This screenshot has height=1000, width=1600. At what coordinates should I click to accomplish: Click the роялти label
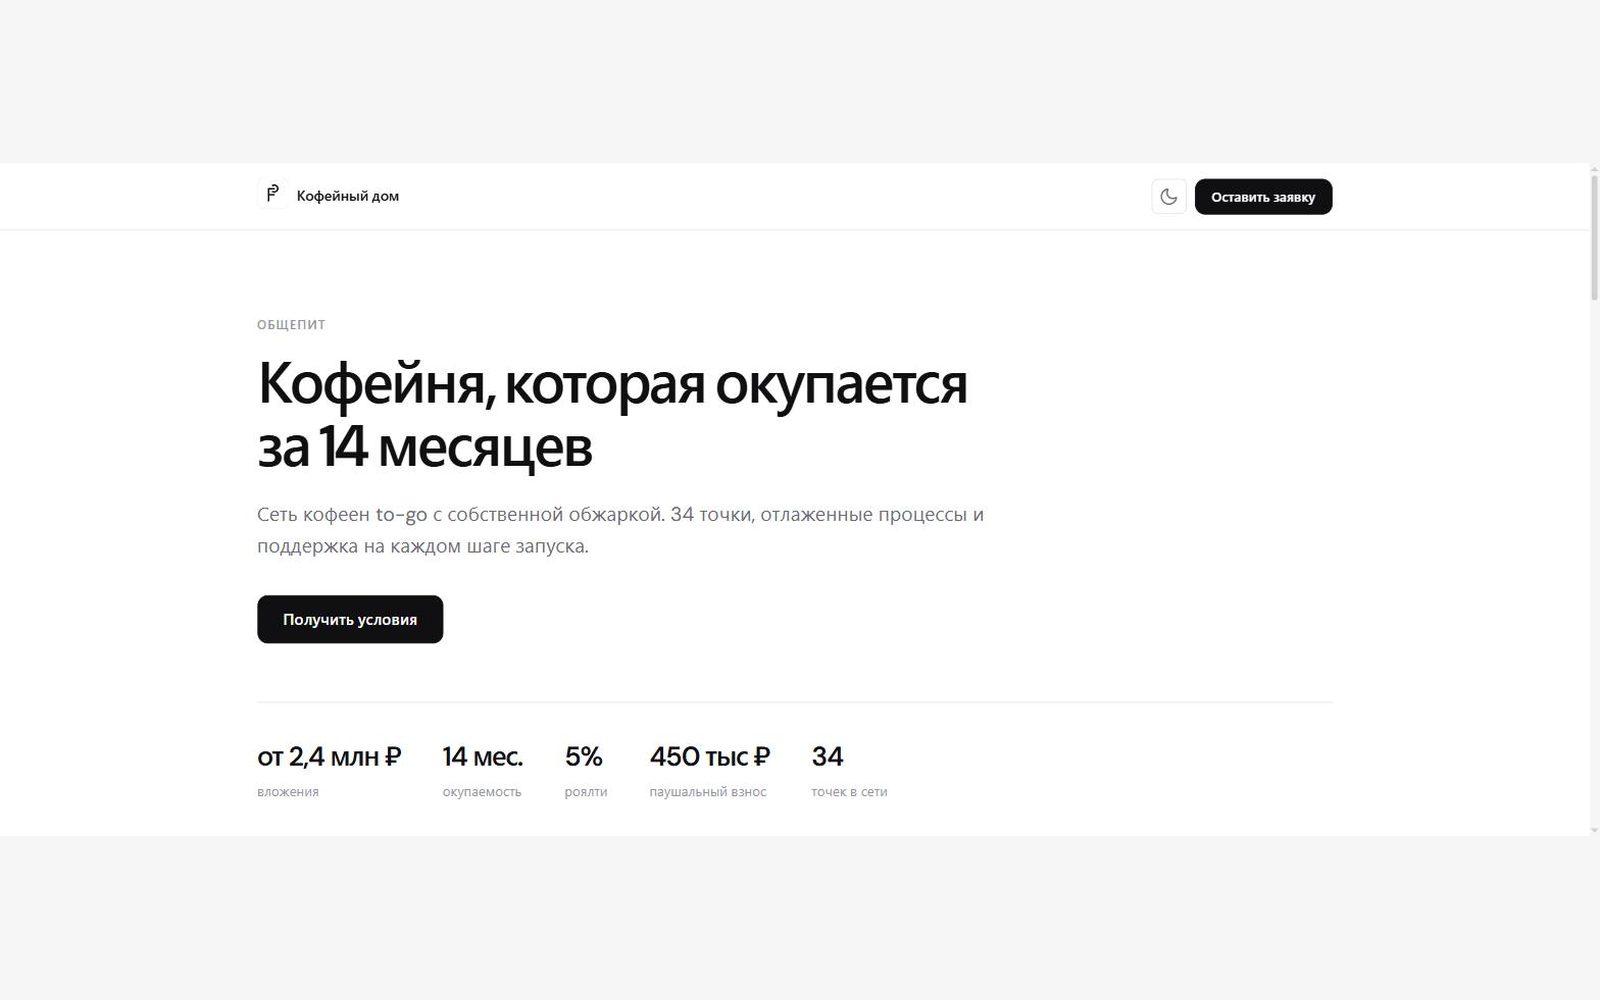(586, 792)
